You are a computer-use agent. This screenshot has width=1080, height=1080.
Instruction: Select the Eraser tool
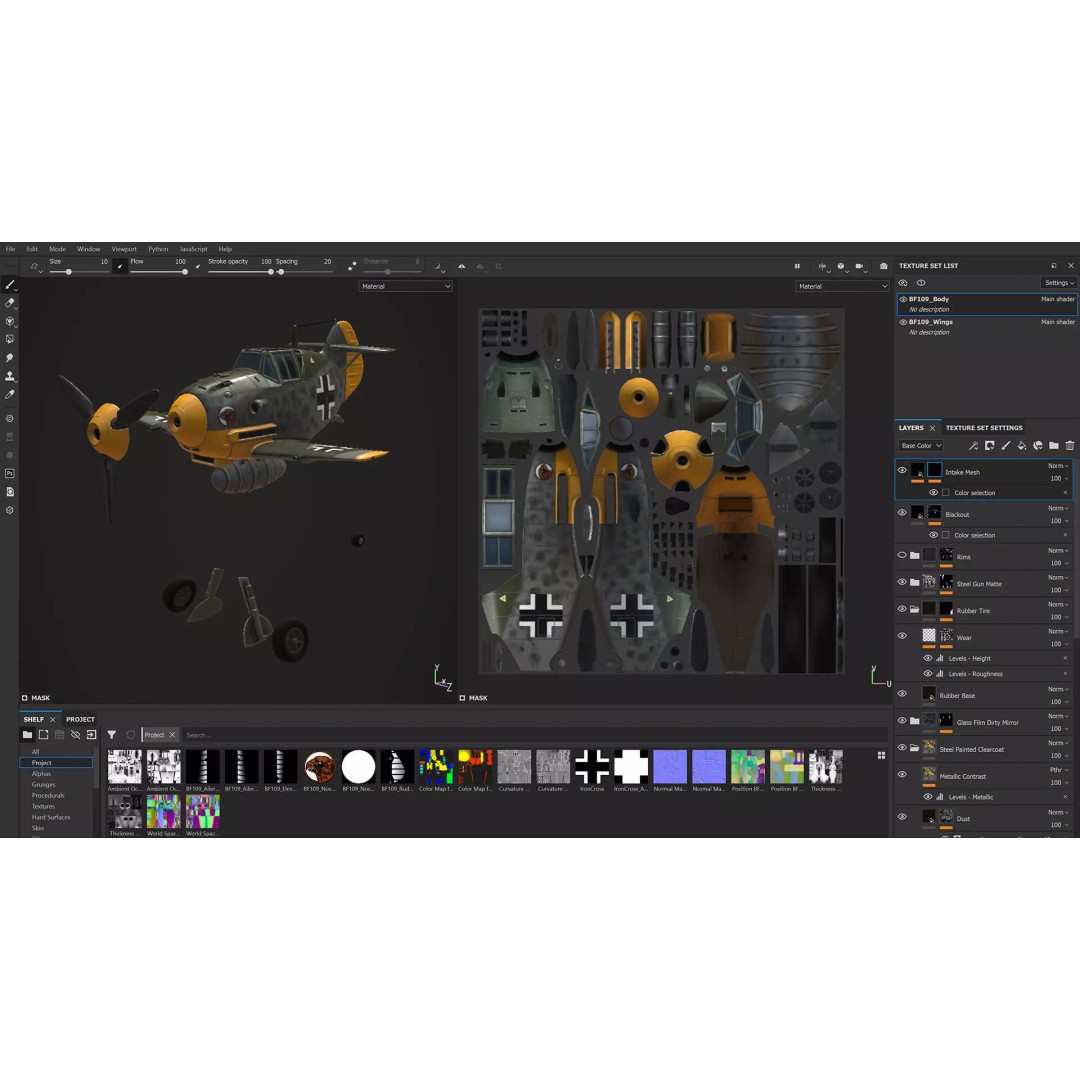pos(10,303)
